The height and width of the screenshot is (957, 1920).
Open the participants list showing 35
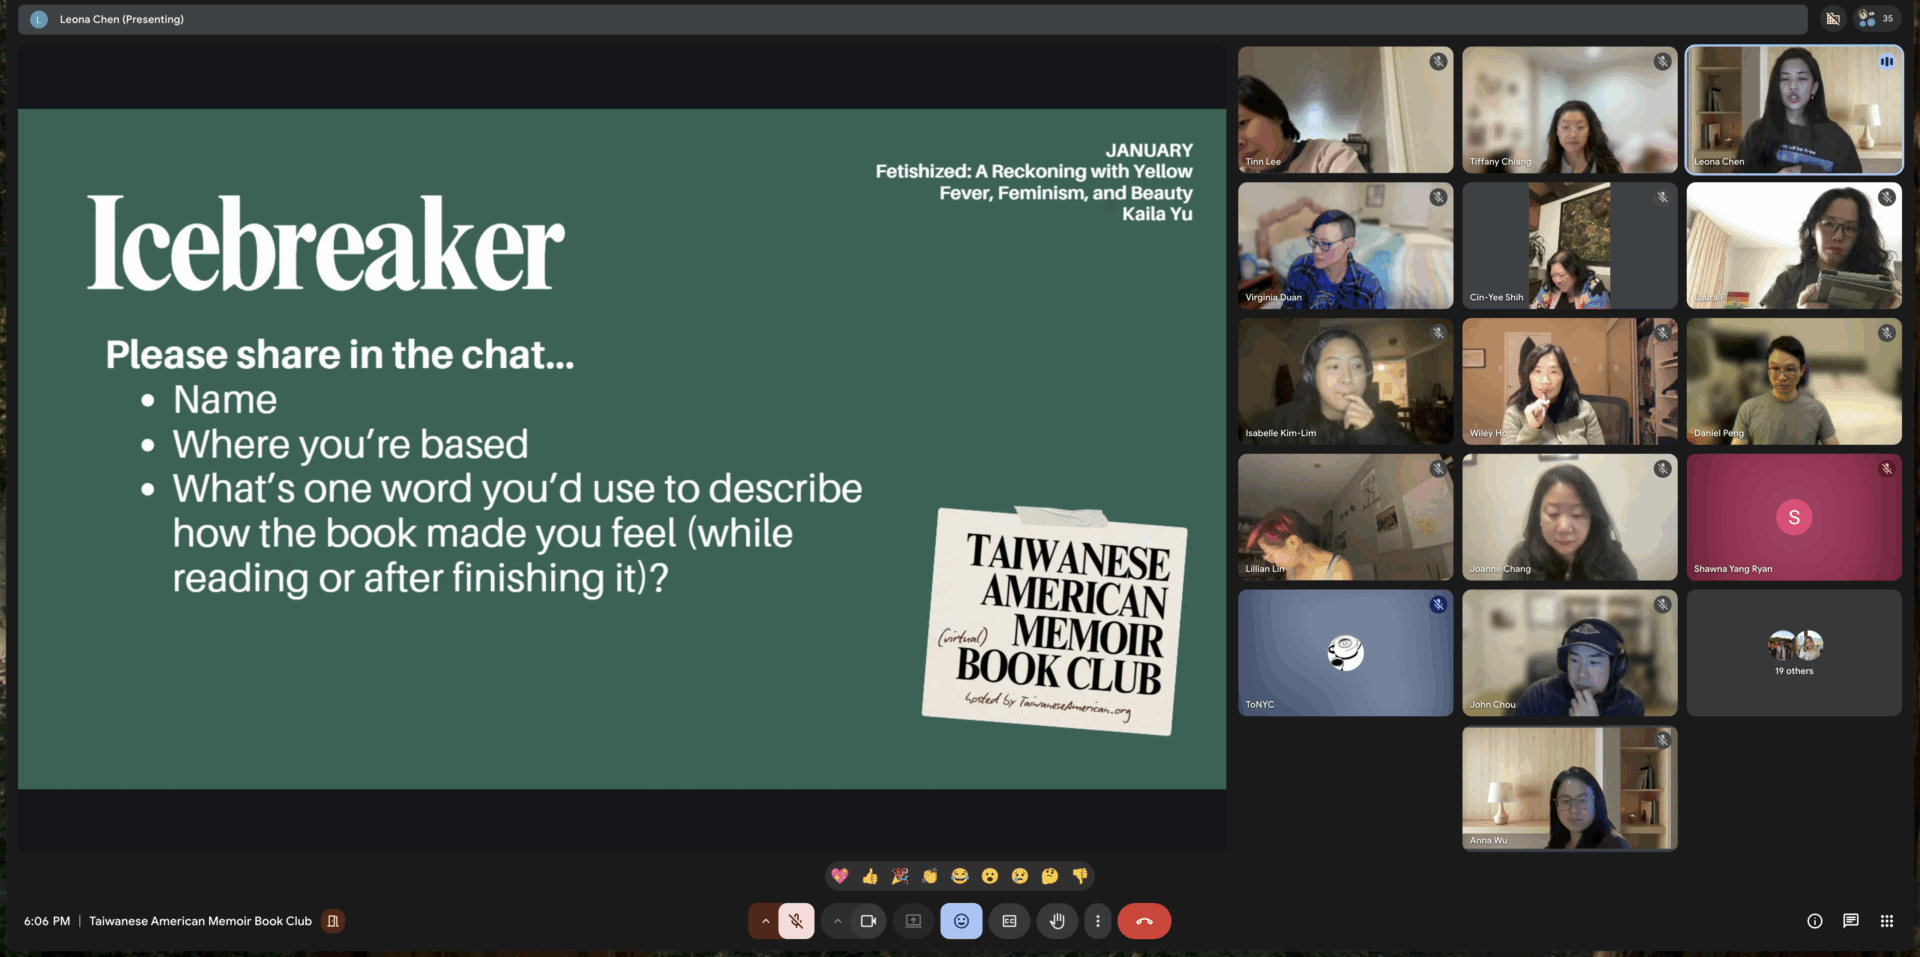click(1877, 19)
